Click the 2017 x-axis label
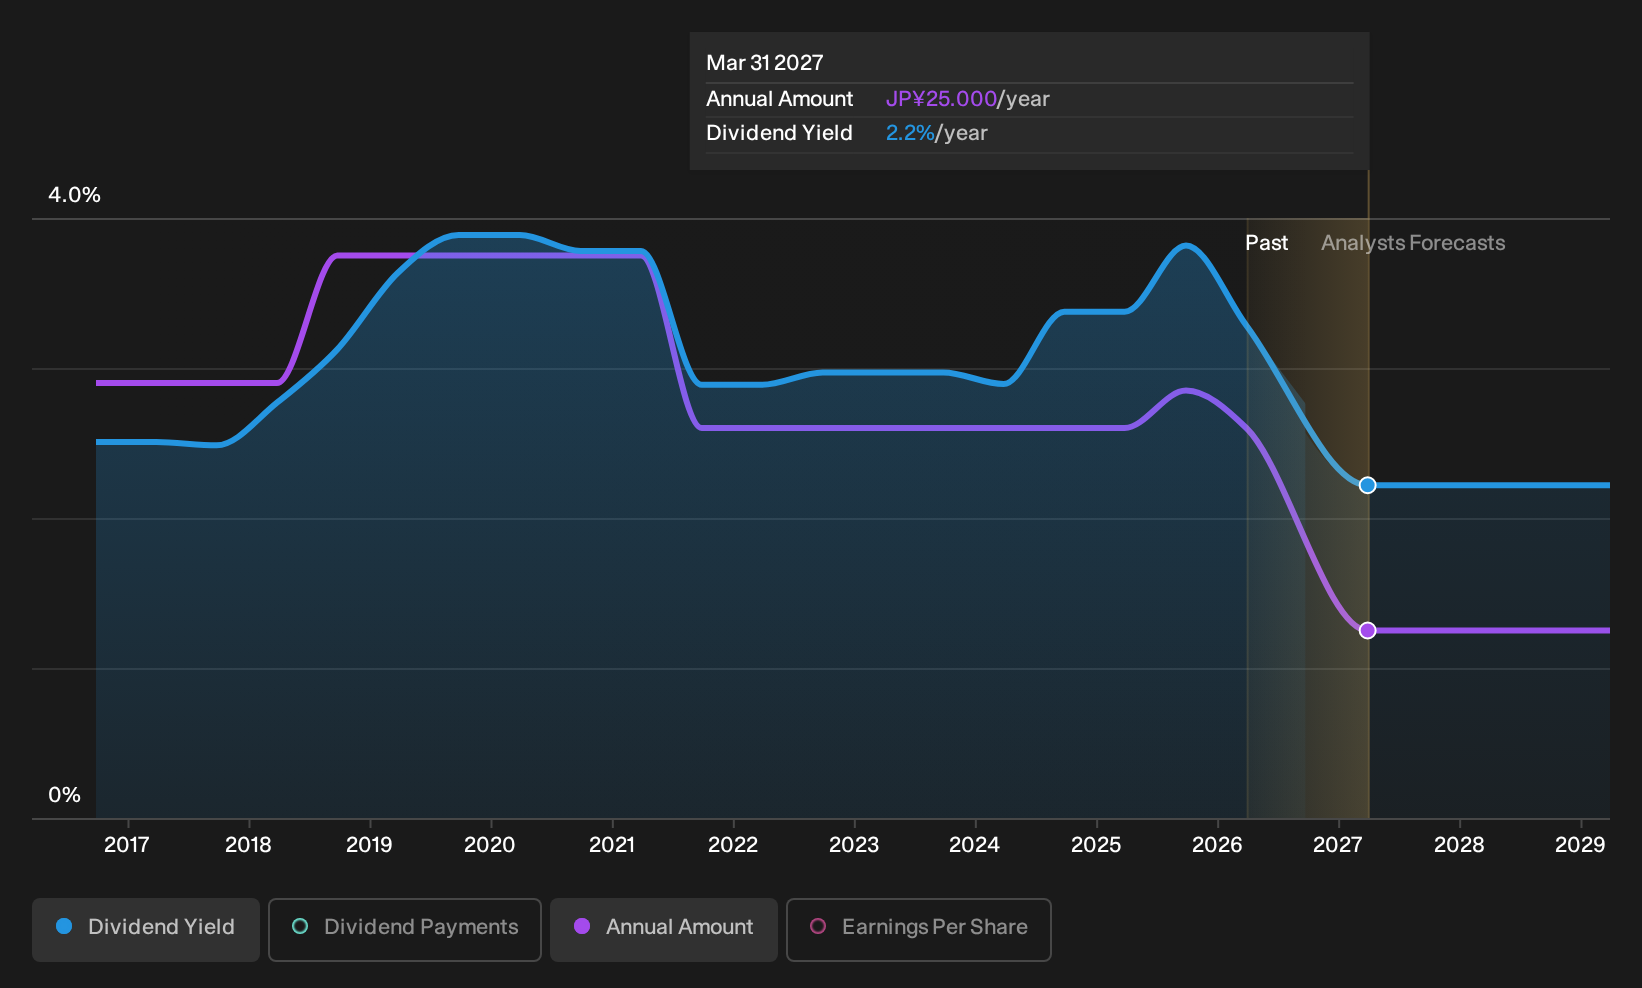The width and height of the screenshot is (1642, 988). 127,845
